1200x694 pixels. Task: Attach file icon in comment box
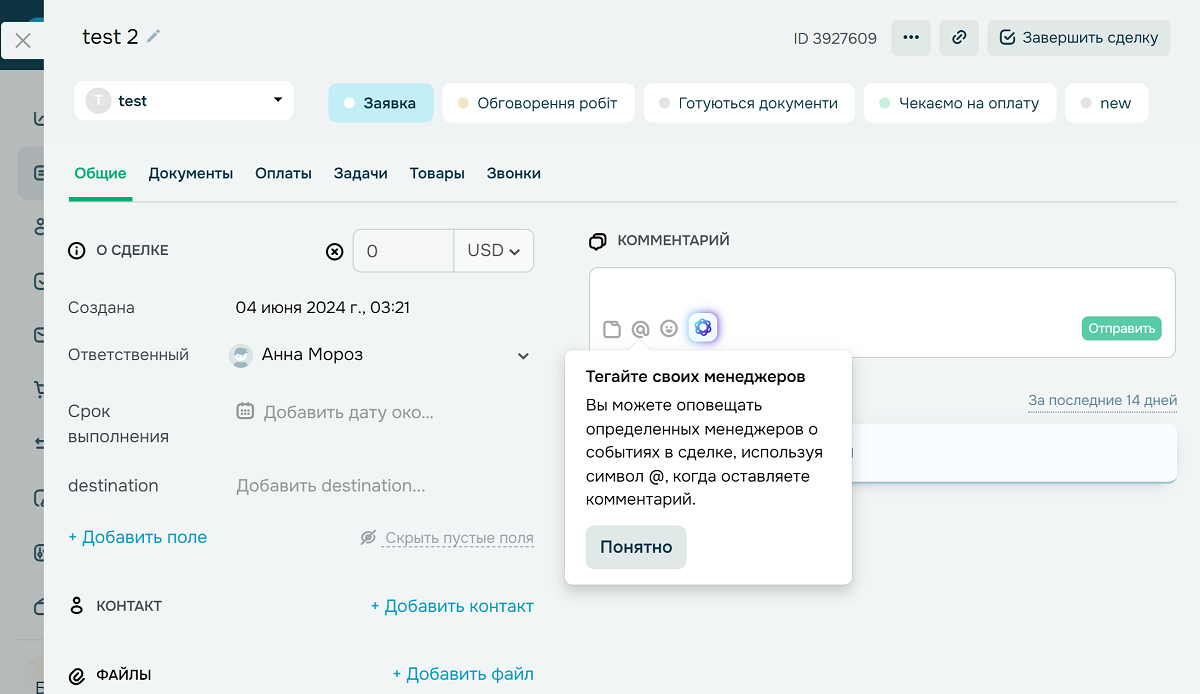(612, 329)
